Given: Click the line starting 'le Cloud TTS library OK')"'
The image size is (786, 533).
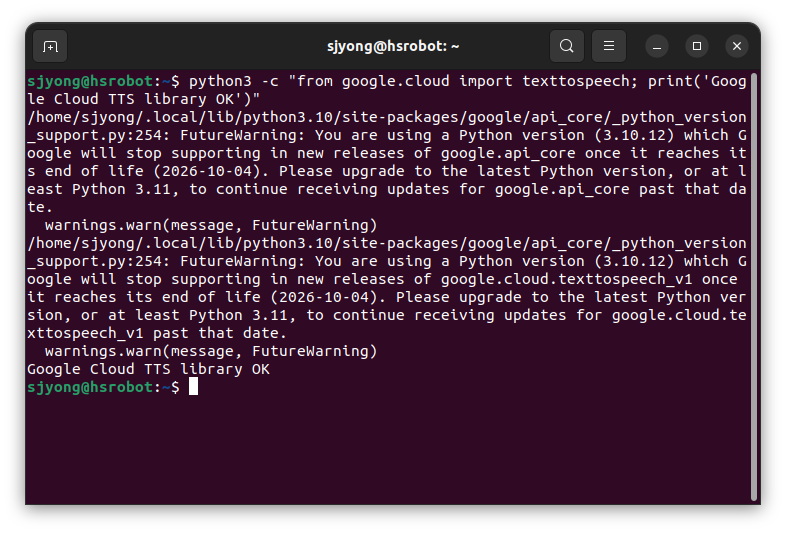Looking at the screenshot, I should point(144,99).
